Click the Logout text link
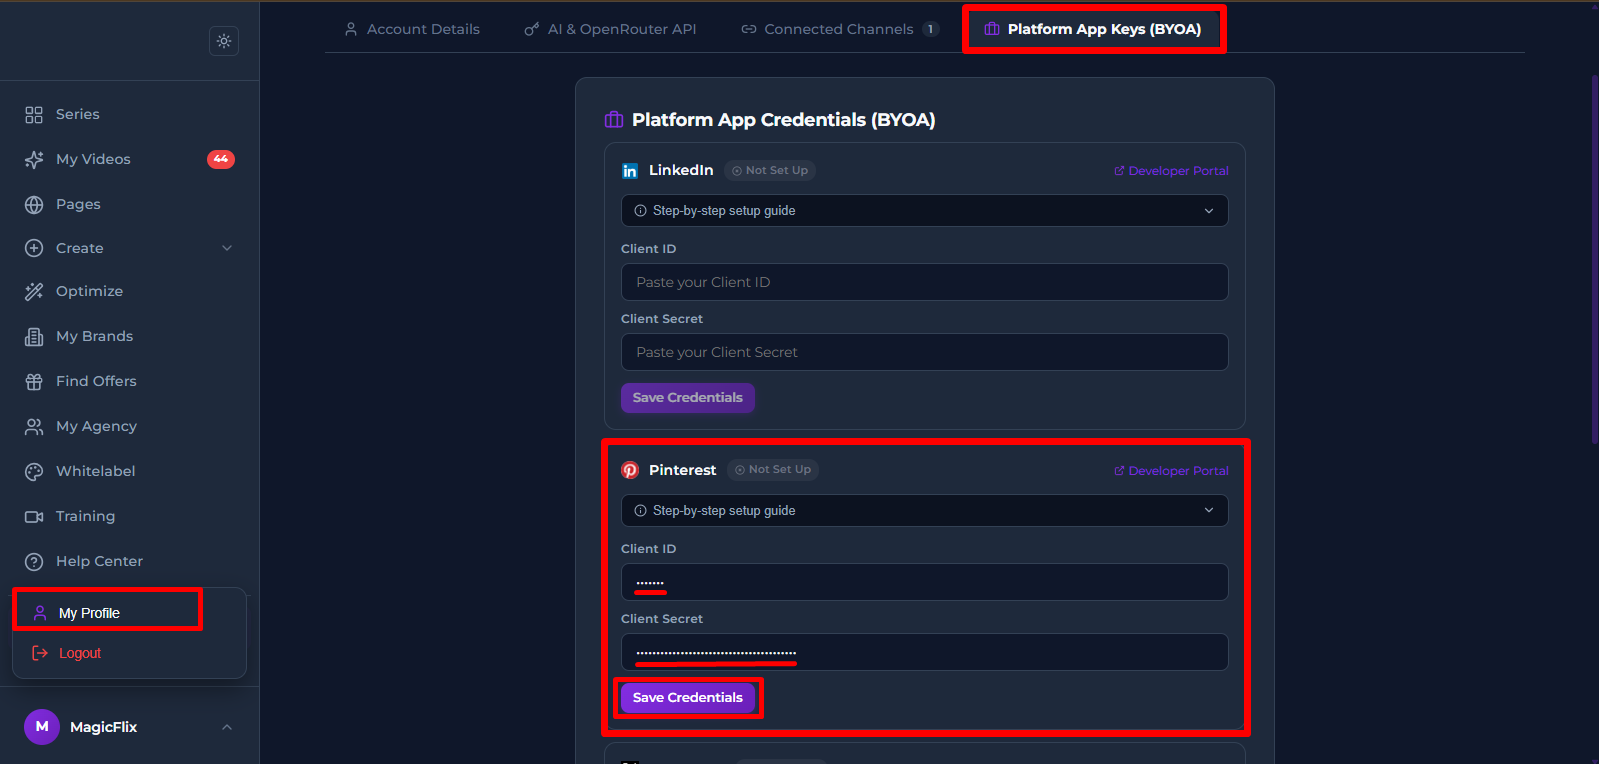This screenshot has height=764, width=1599. click(x=80, y=653)
